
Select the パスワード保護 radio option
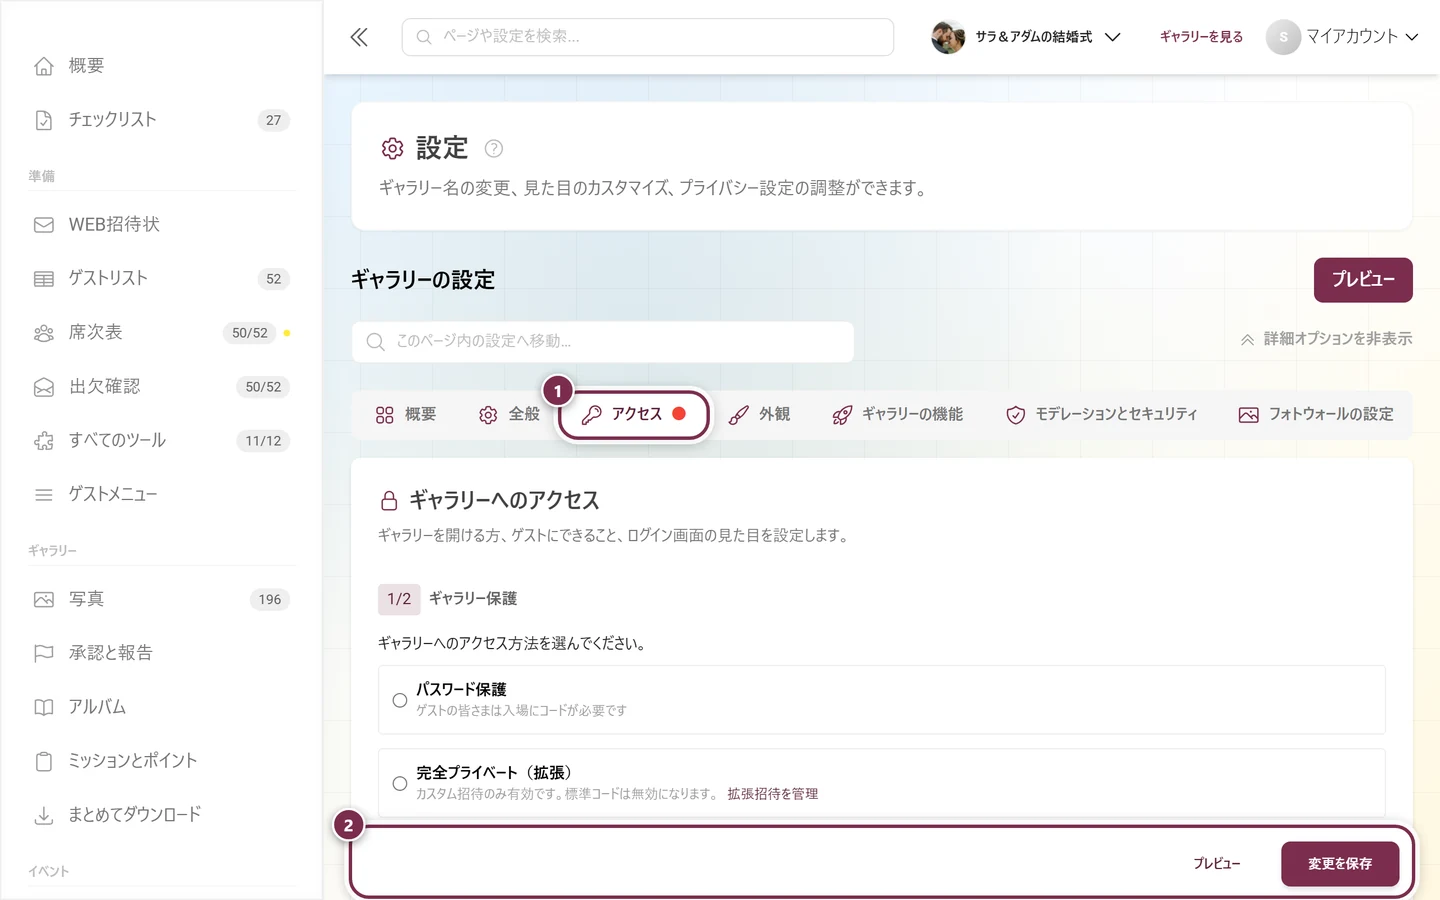[x=400, y=701]
